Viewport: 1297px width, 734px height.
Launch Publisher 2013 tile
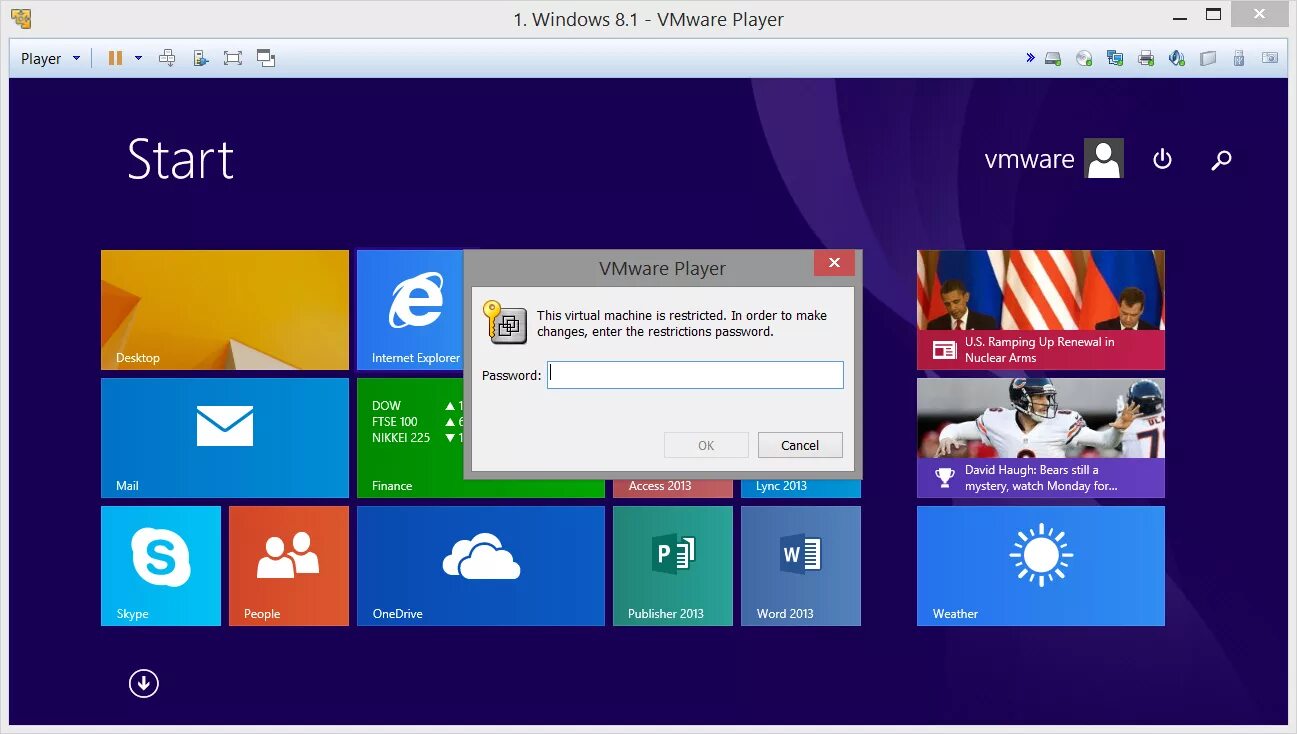click(673, 566)
